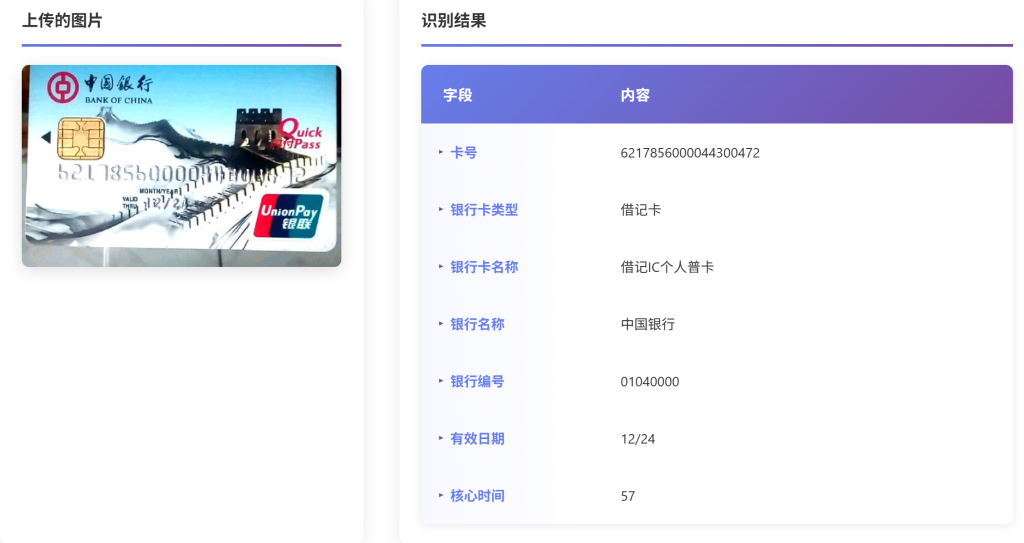The width and height of the screenshot is (1024, 543).
Task: Select the 核心时间 field label
Action: pyautogui.click(x=477, y=496)
